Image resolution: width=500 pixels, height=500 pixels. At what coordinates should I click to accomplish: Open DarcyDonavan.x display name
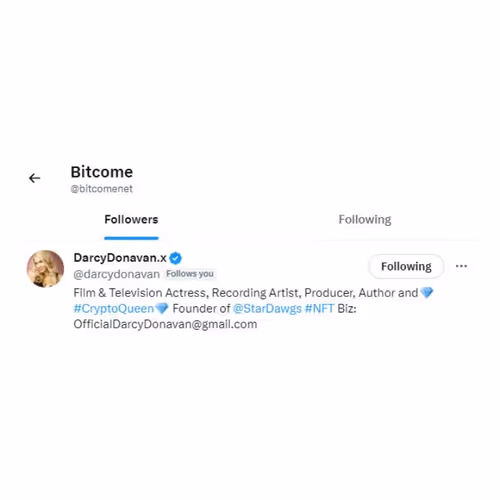pyautogui.click(x=120, y=258)
